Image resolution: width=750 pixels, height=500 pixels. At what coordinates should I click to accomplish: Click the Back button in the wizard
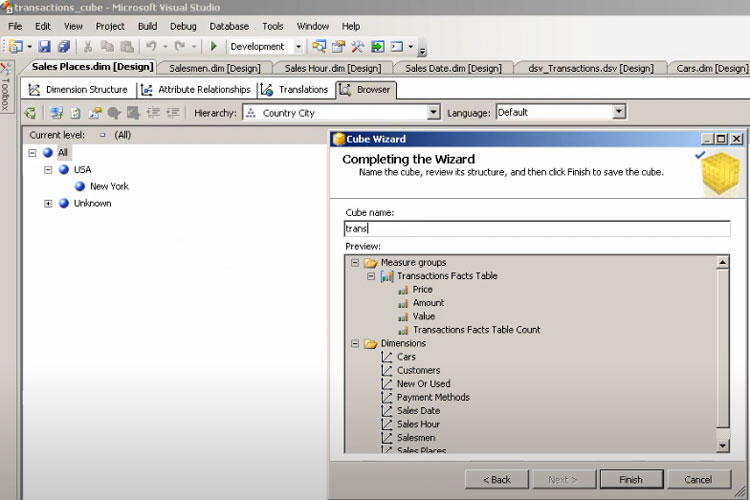click(x=496, y=479)
